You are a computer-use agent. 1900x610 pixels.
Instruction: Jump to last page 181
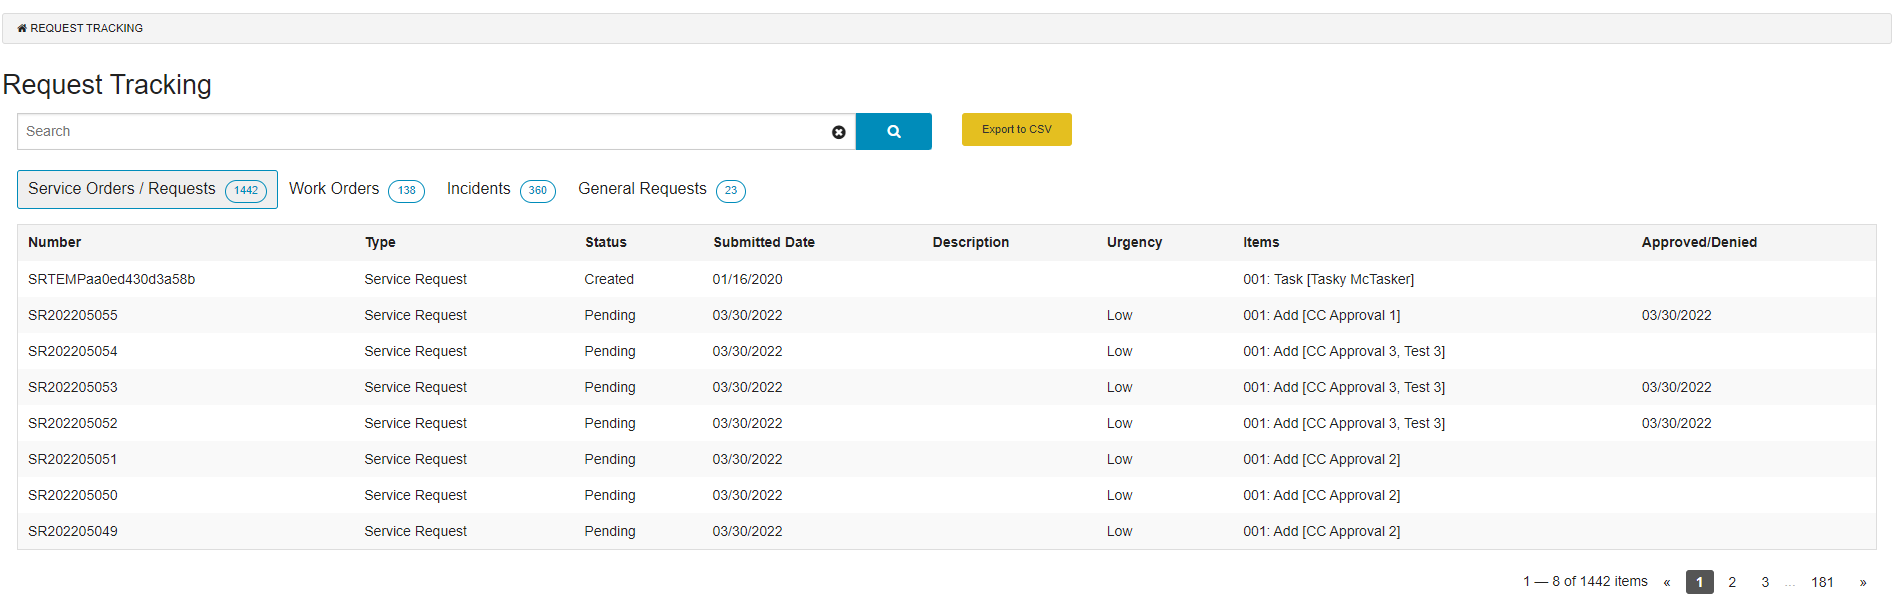point(1822,582)
